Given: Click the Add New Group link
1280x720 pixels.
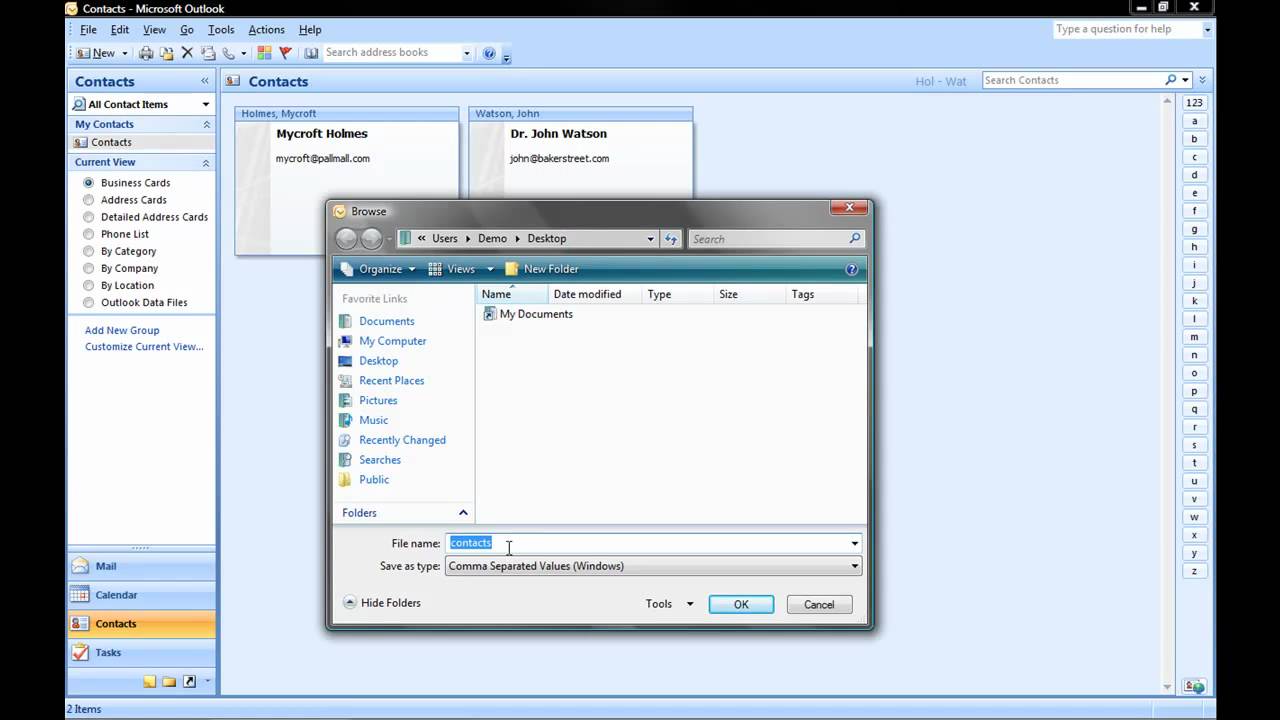Looking at the screenshot, I should 122,330.
